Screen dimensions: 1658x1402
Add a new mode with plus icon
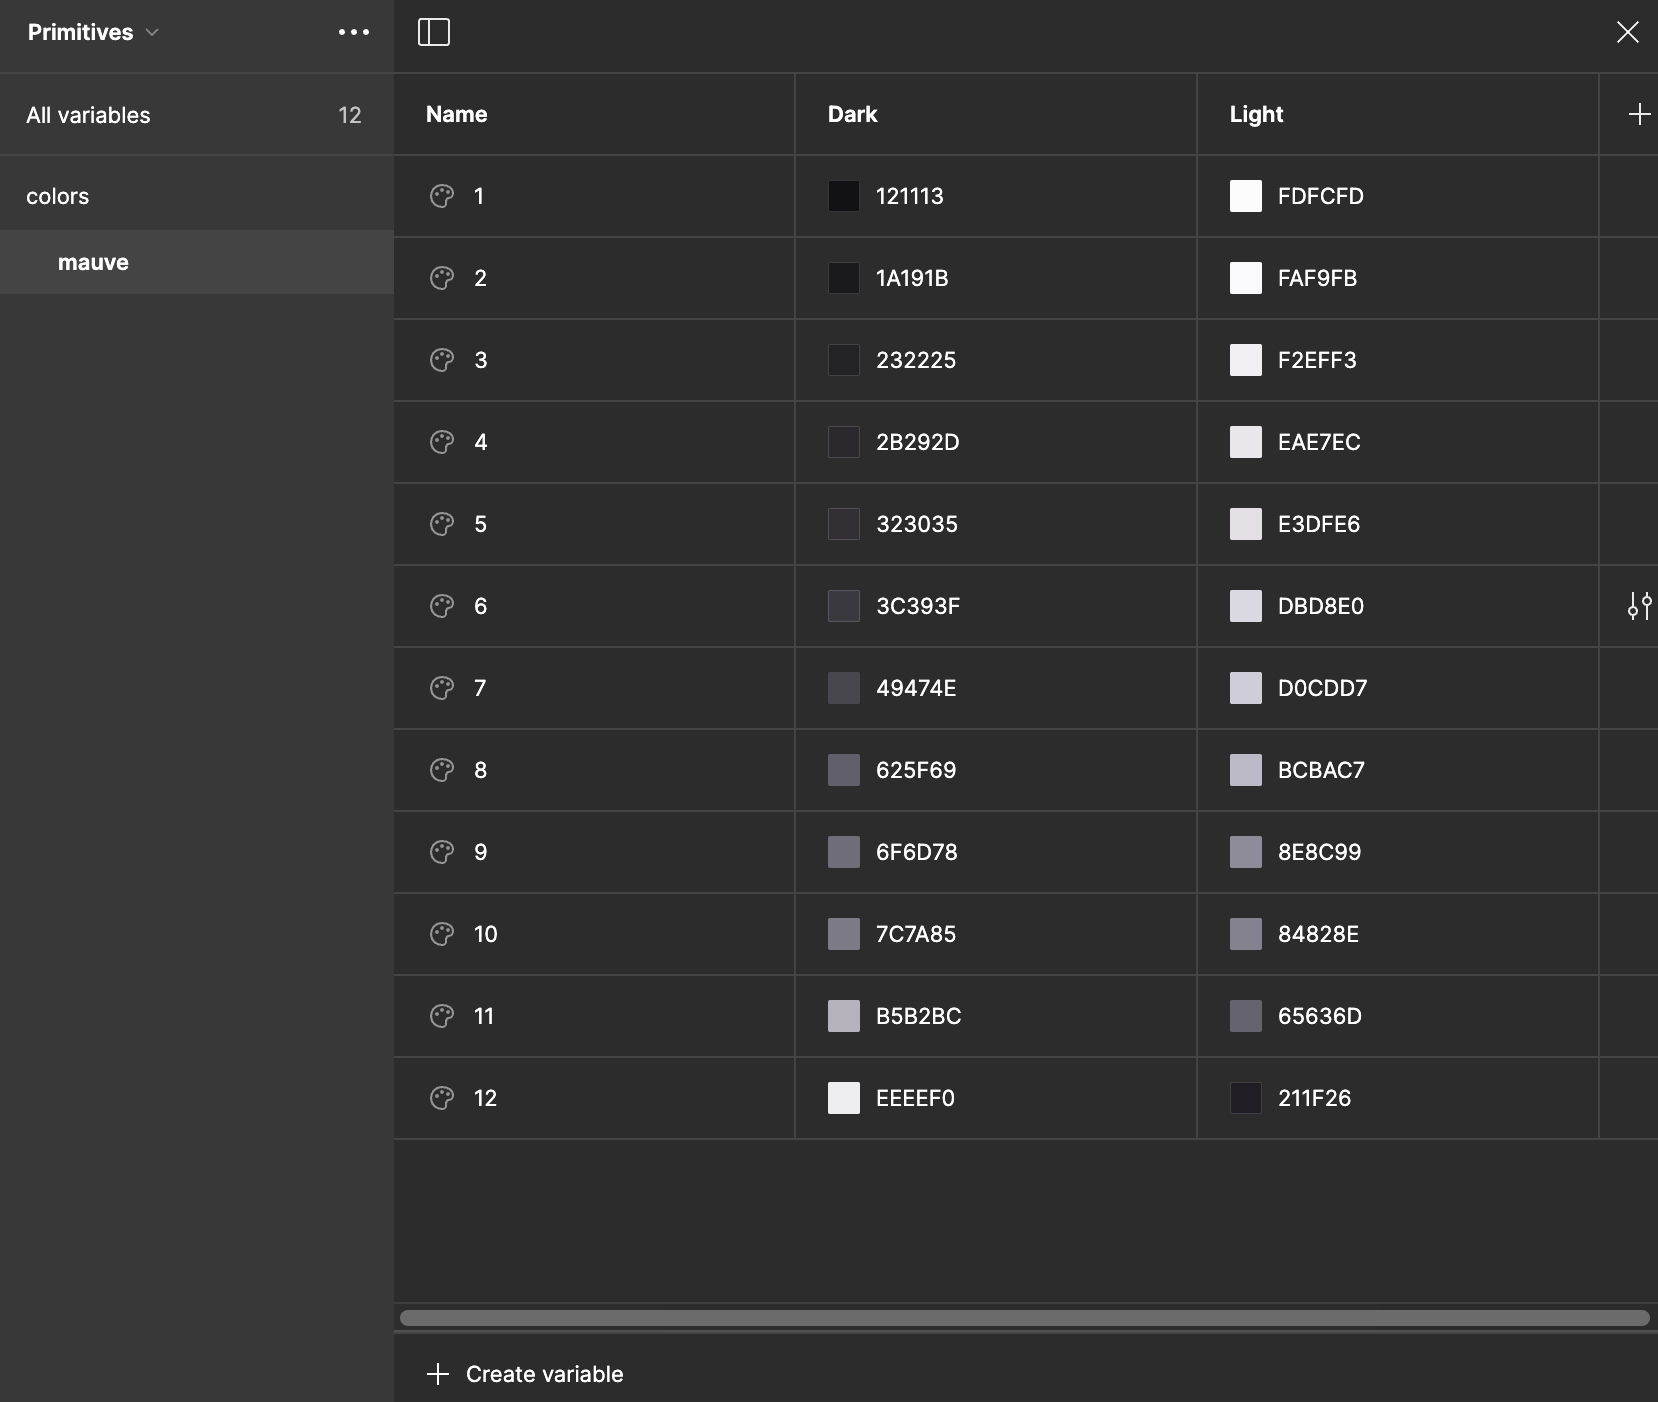(1639, 114)
